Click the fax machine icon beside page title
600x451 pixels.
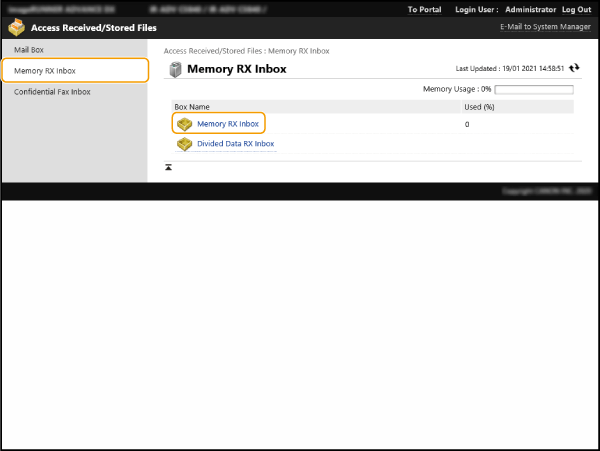click(x=175, y=70)
